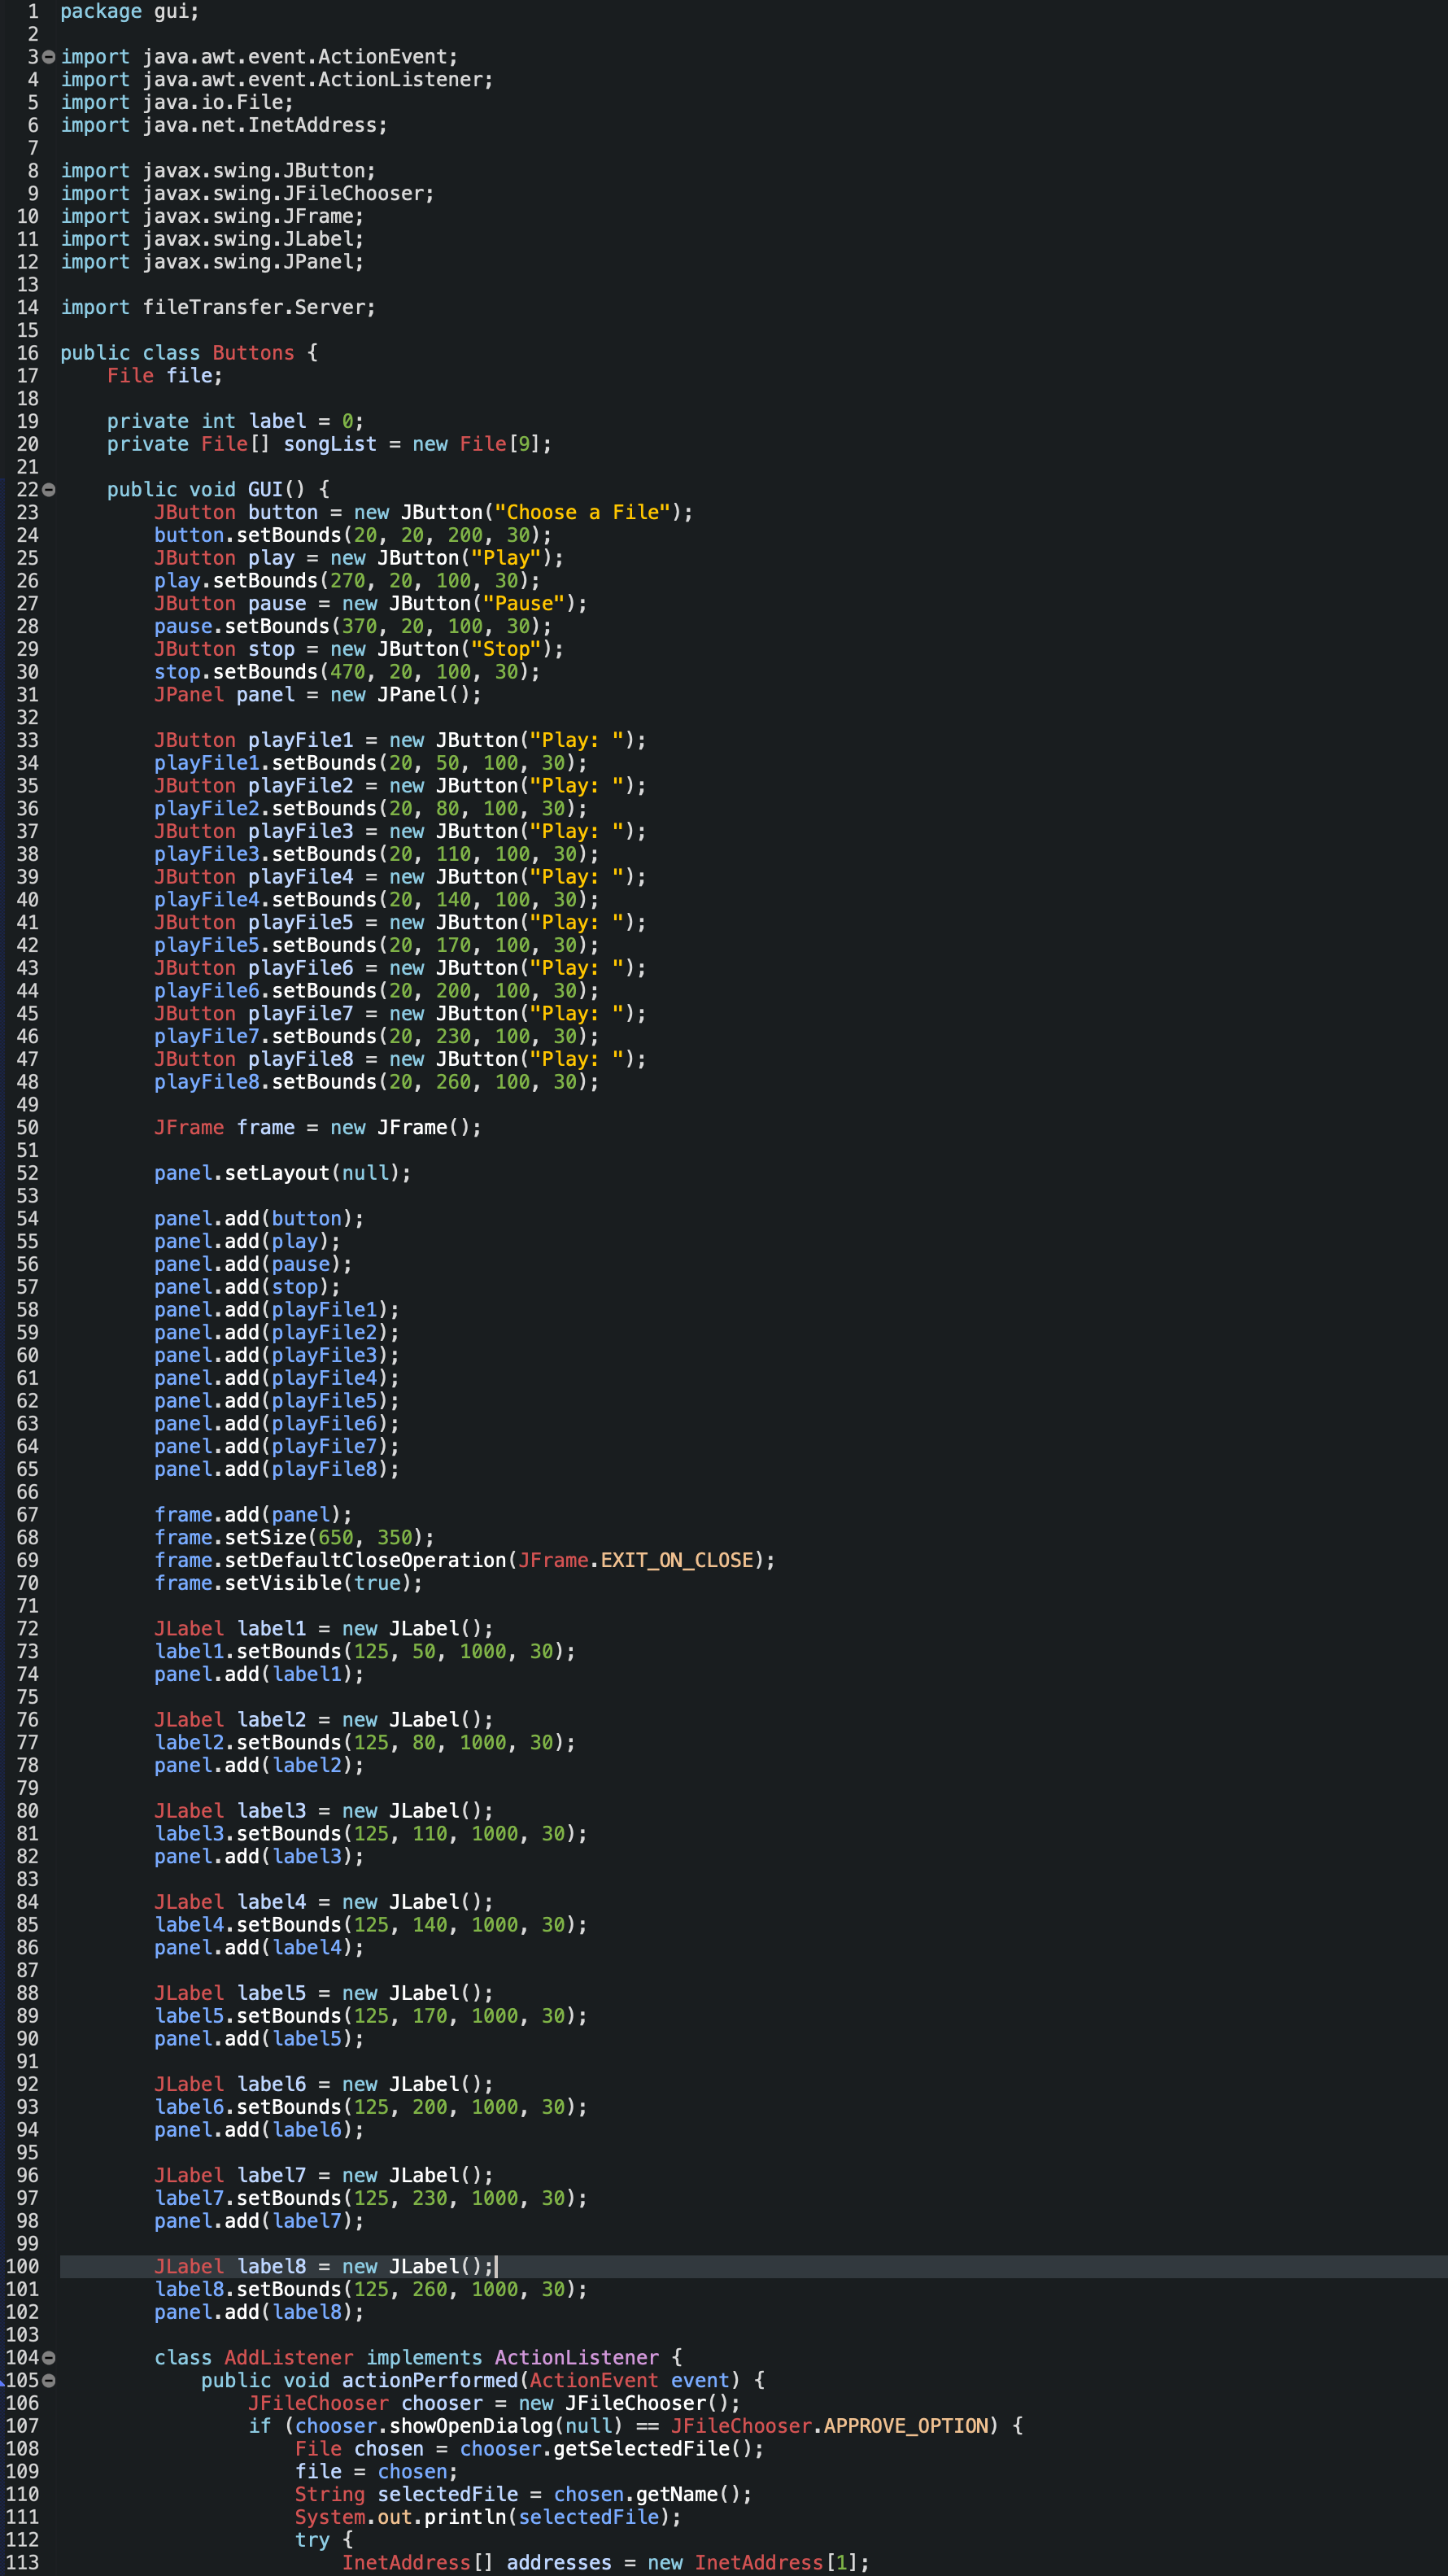Click the label8.setBounds line
Viewport: 1448px width, 2576px height.
click(x=371, y=2289)
